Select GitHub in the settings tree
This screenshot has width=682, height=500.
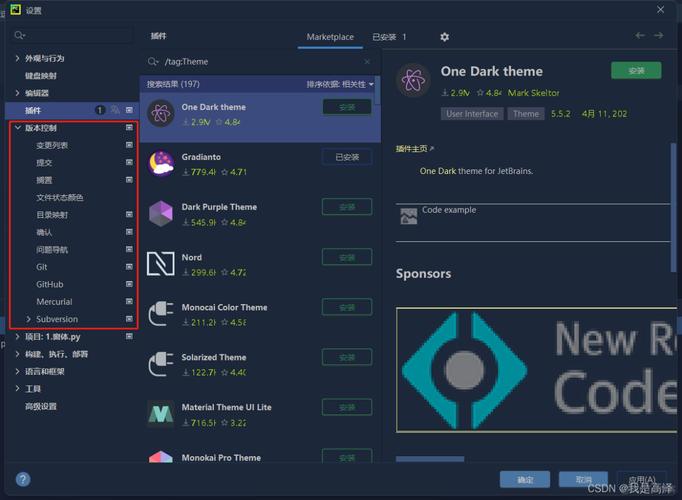click(x=50, y=284)
